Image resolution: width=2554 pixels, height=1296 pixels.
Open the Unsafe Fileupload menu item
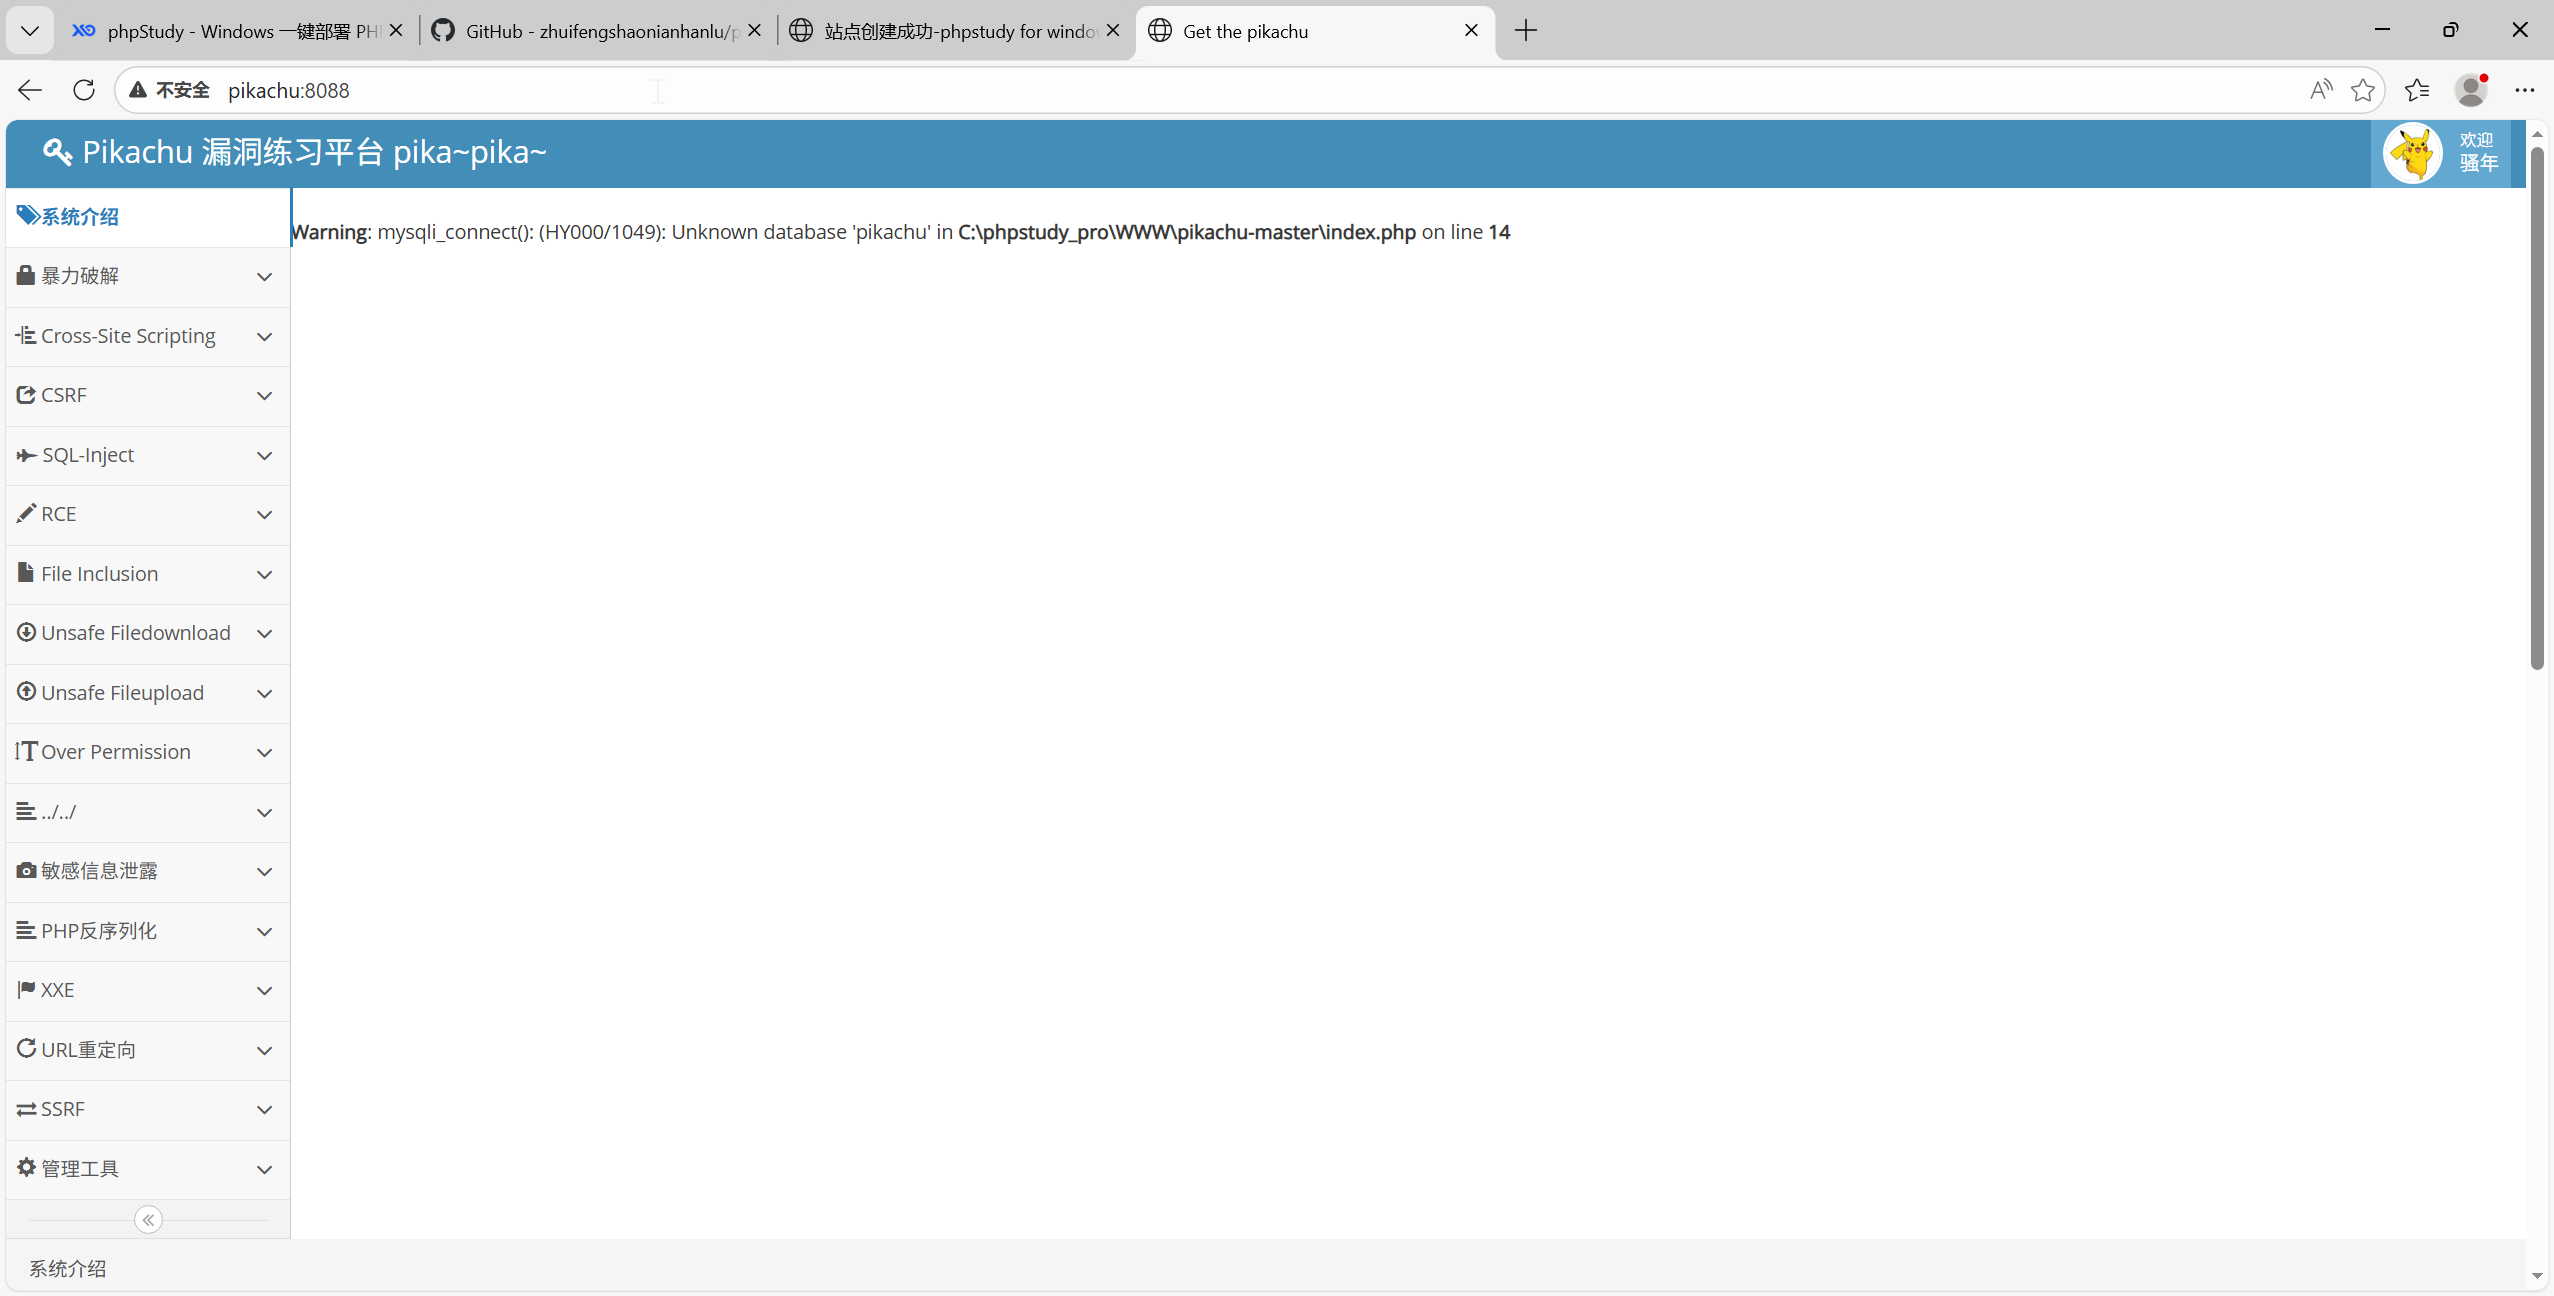tap(122, 693)
